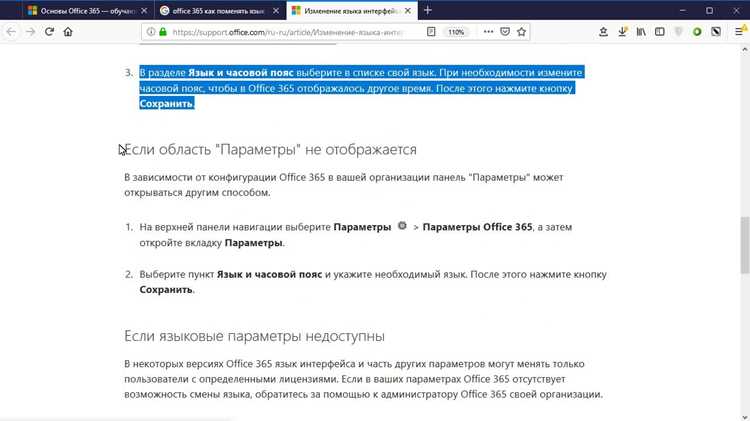Screen dimensions: 750x421
Task: Open the Firefox home page
Action: tap(68, 32)
